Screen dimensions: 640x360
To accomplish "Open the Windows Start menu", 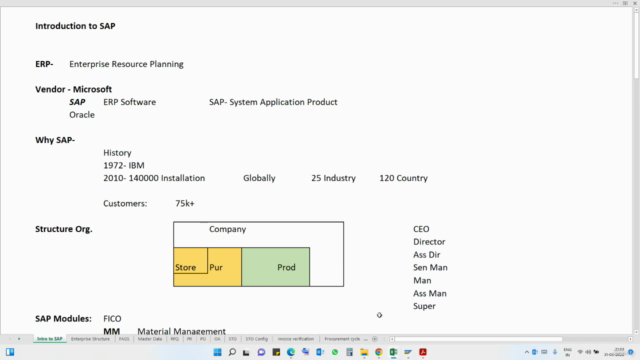I will [x=218, y=352].
